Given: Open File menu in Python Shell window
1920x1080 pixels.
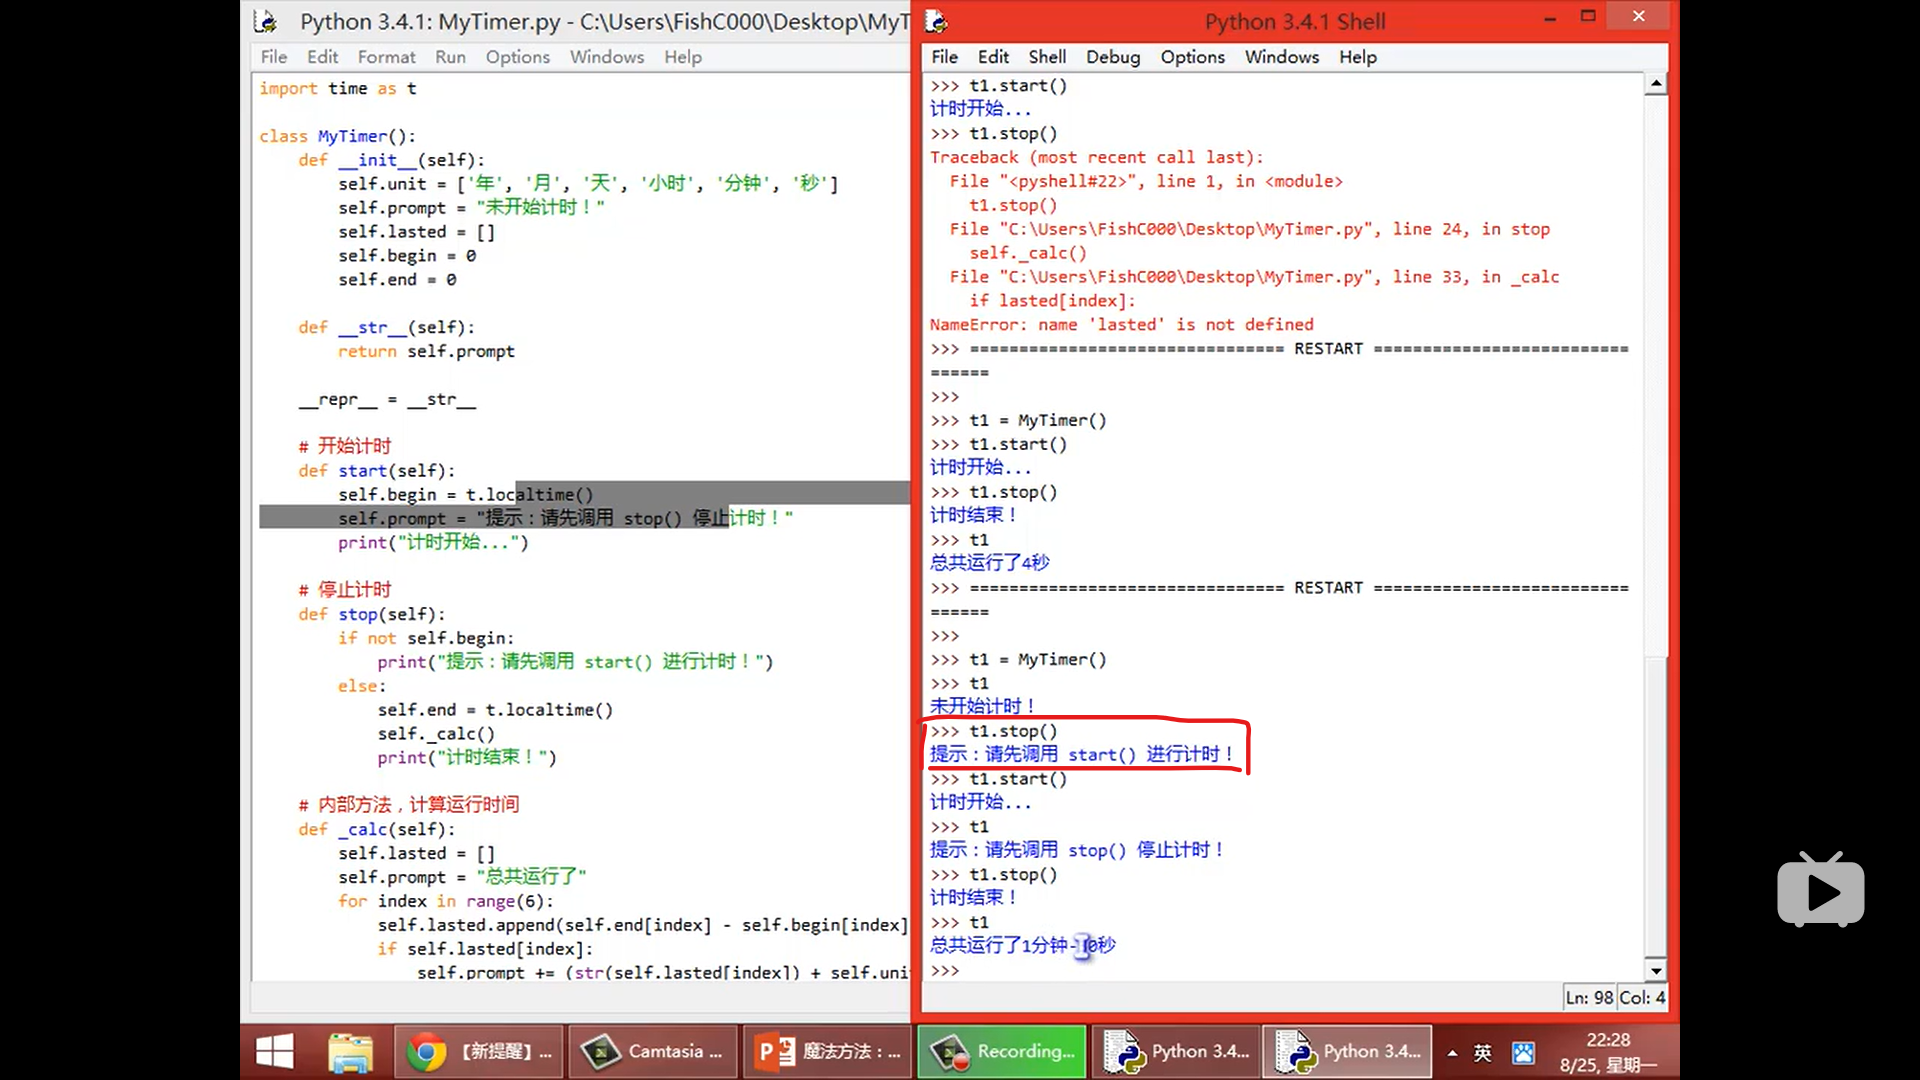Looking at the screenshot, I should coord(944,57).
